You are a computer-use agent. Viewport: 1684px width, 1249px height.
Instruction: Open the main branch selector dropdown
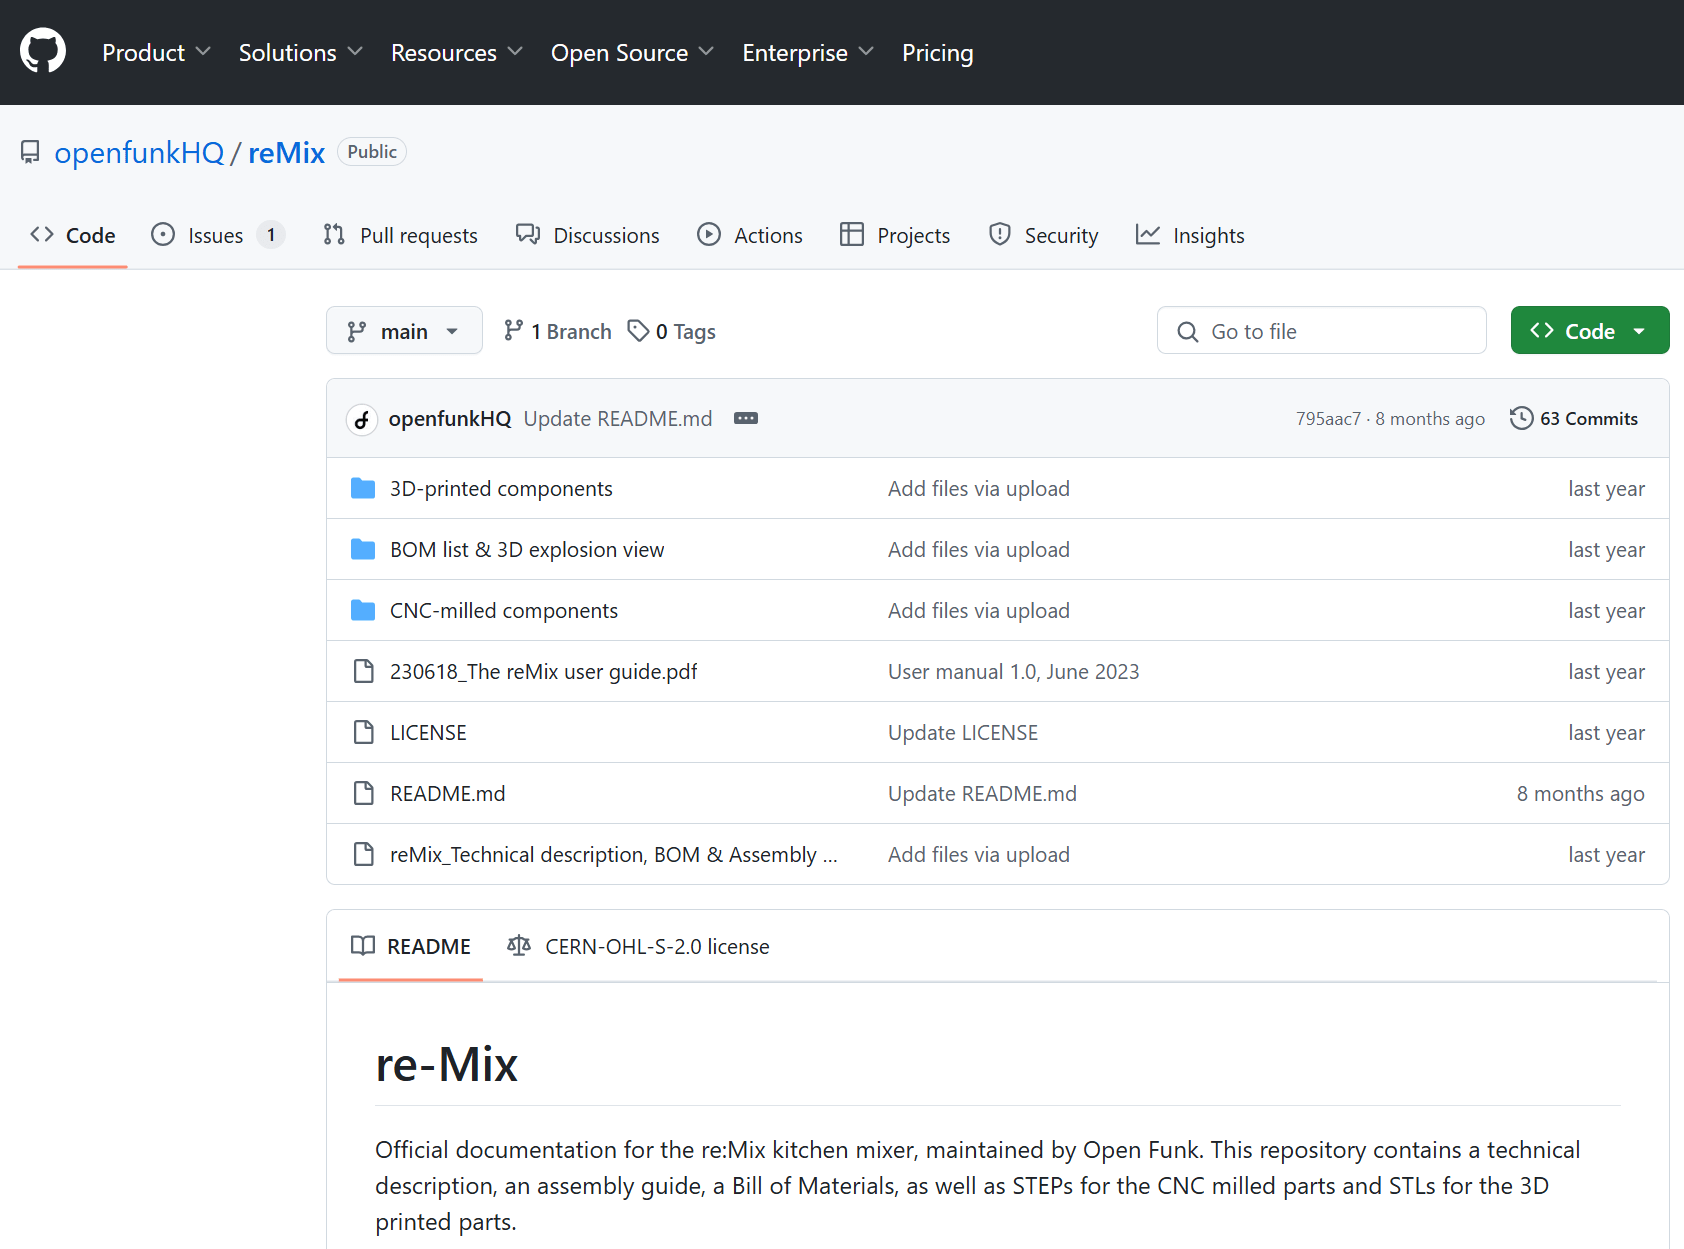[x=404, y=330]
